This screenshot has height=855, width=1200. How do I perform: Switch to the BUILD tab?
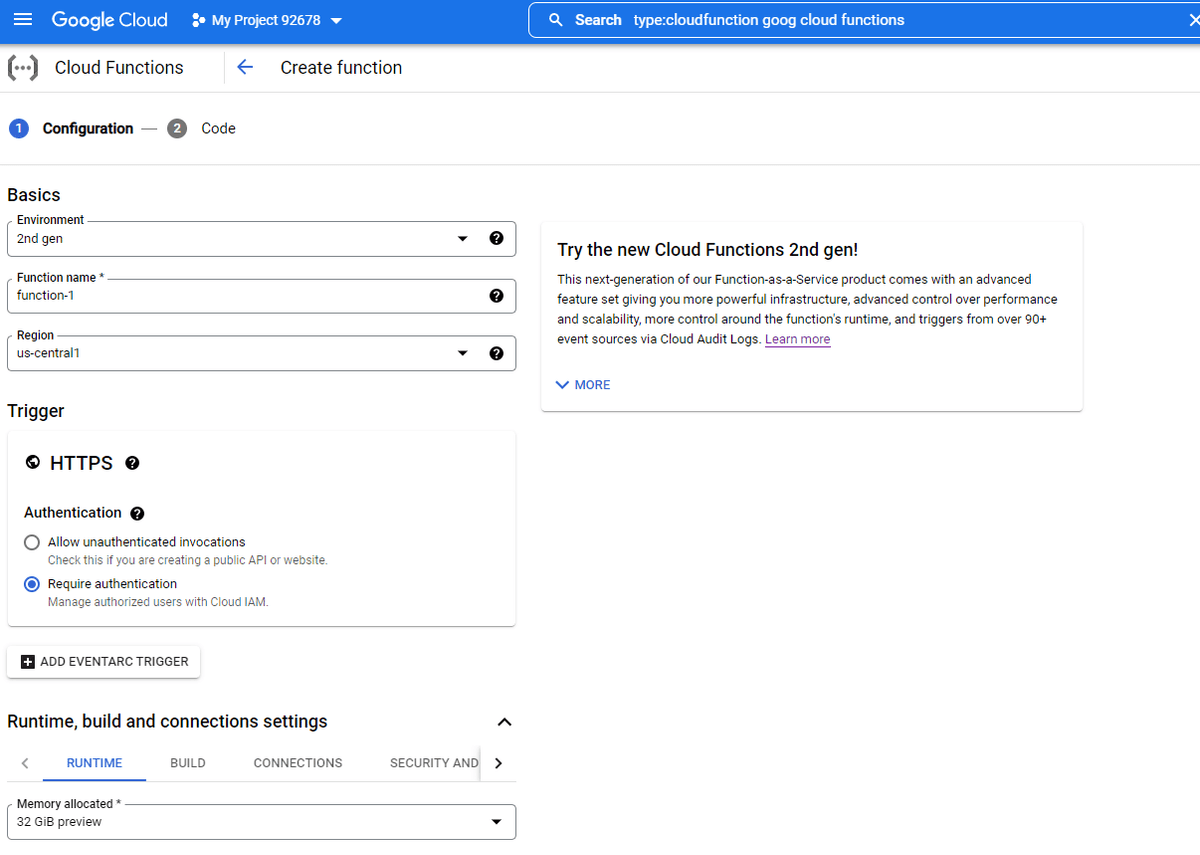pos(188,763)
